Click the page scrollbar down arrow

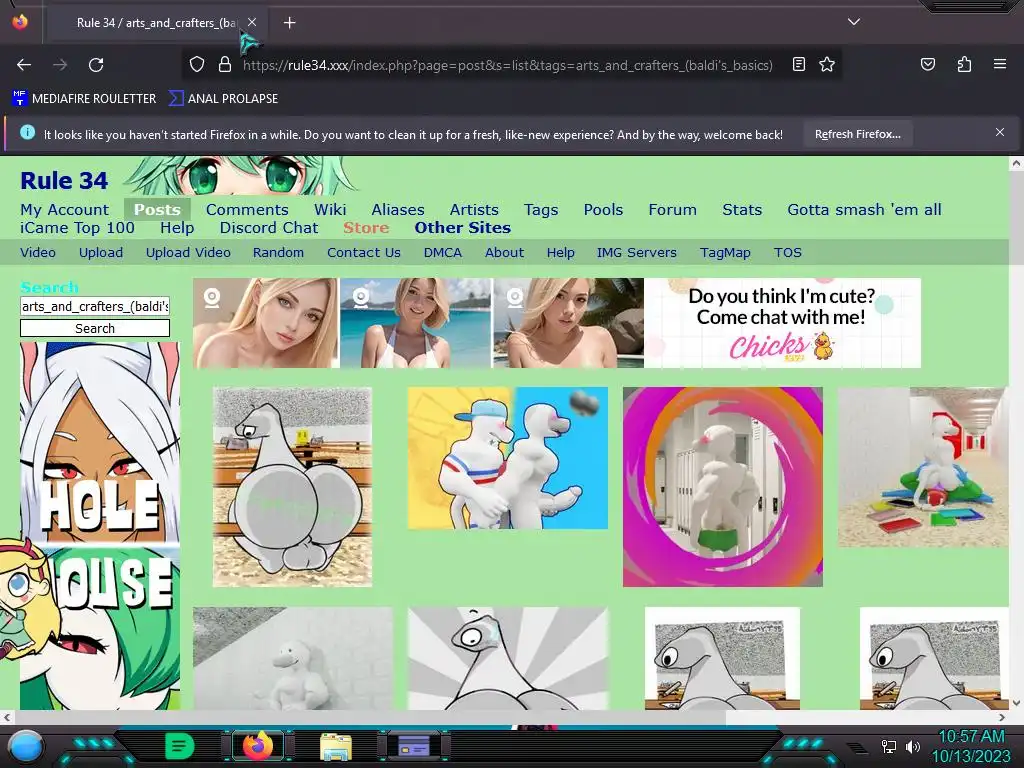pyautogui.click(x=1016, y=703)
